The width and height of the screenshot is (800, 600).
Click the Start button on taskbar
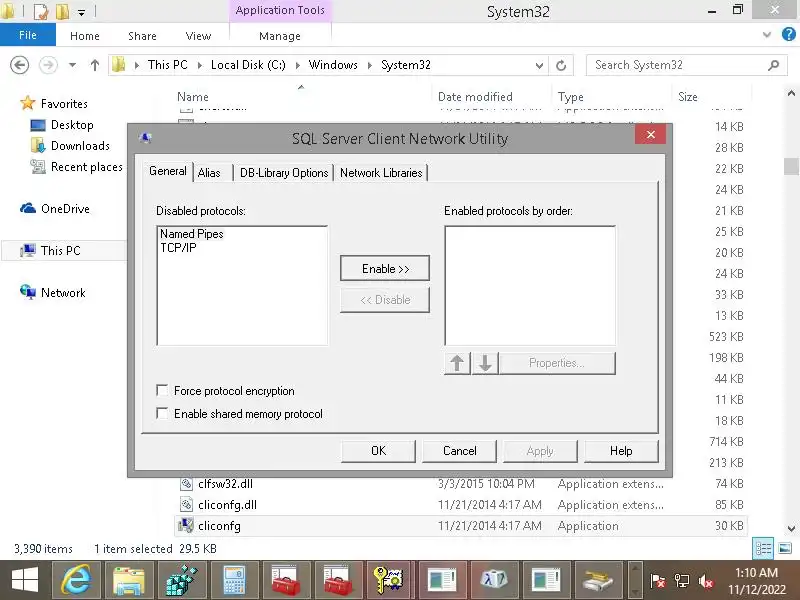[24, 581]
